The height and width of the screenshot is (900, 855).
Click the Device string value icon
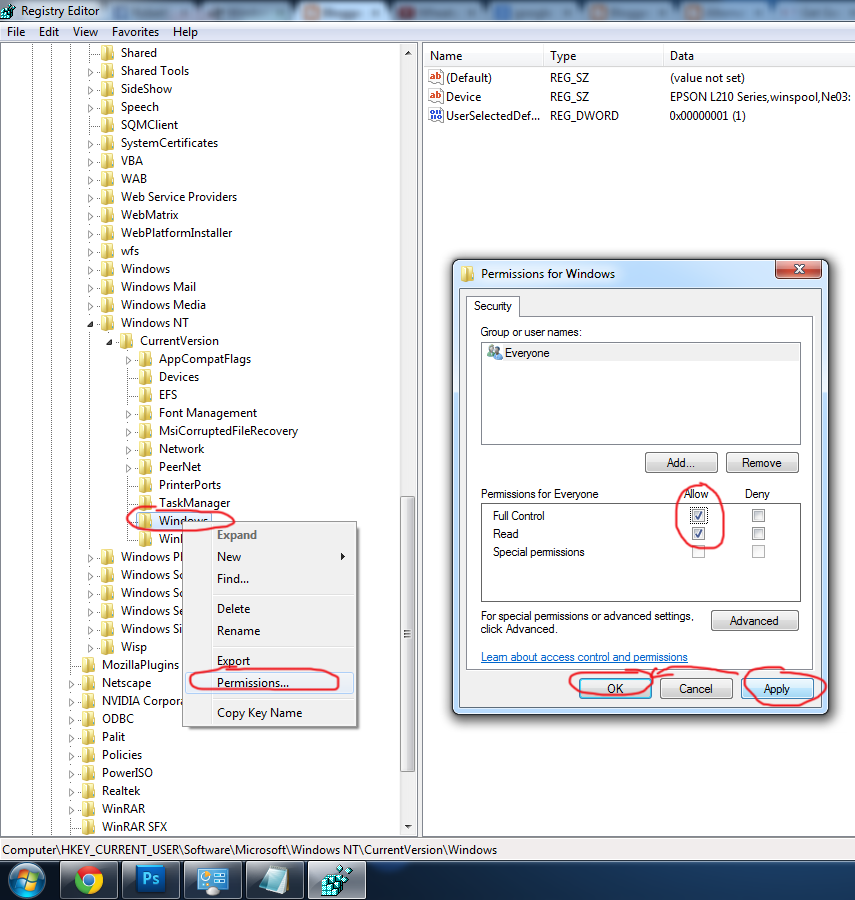pos(435,97)
